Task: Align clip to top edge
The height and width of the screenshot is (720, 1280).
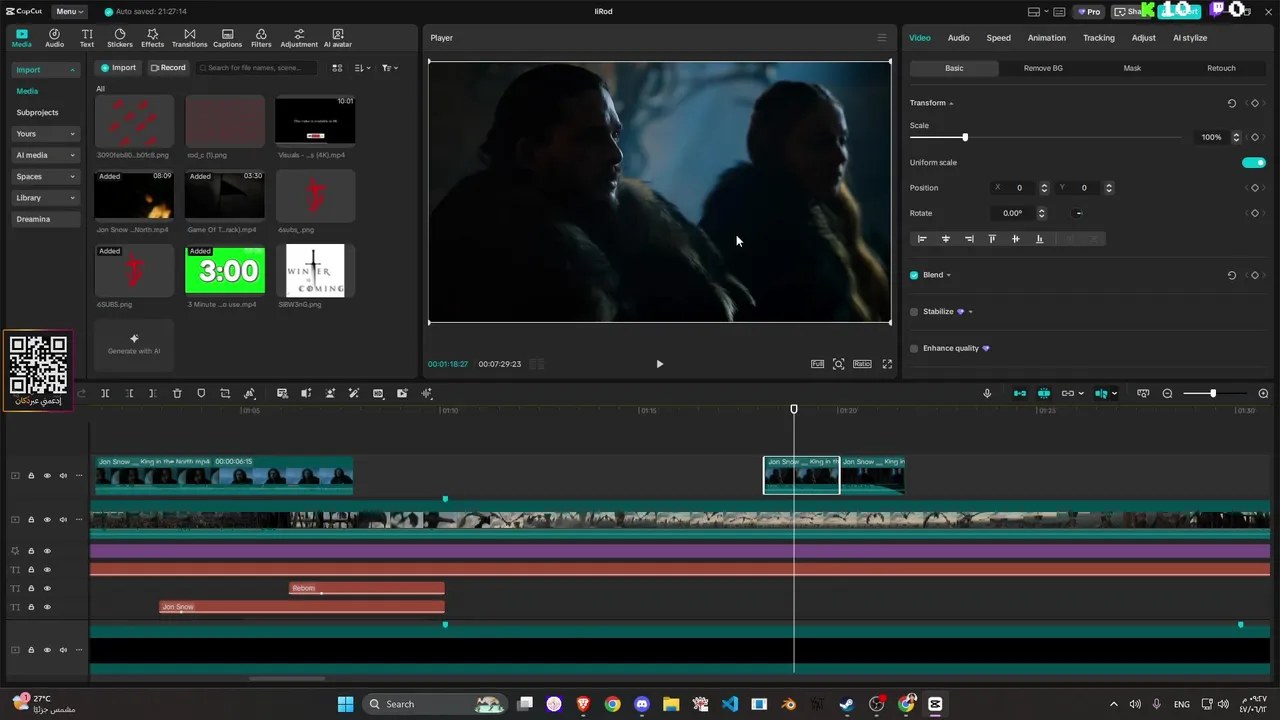Action: (x=992, y=239)
